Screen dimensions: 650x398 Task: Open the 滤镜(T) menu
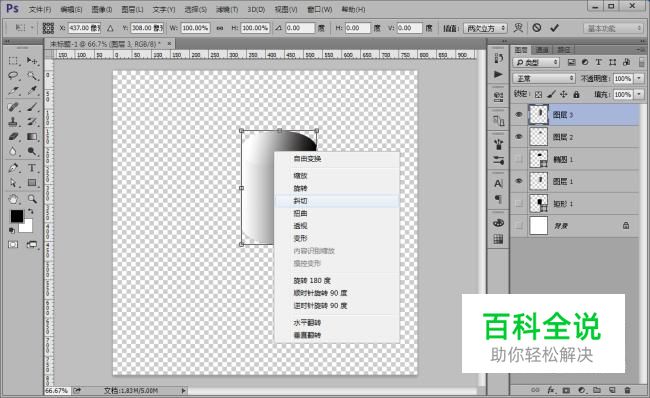tap(227, 10)
